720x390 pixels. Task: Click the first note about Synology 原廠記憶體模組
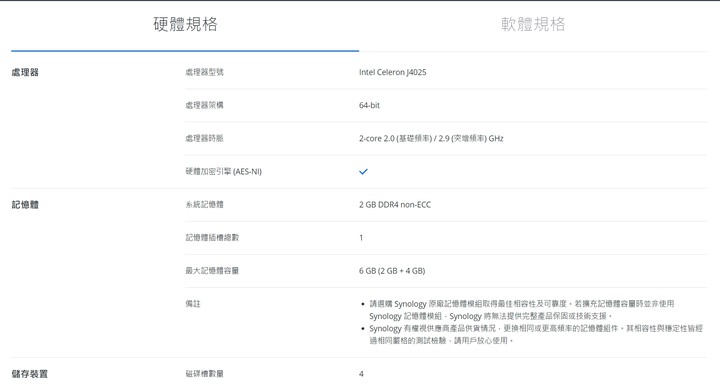522,310
